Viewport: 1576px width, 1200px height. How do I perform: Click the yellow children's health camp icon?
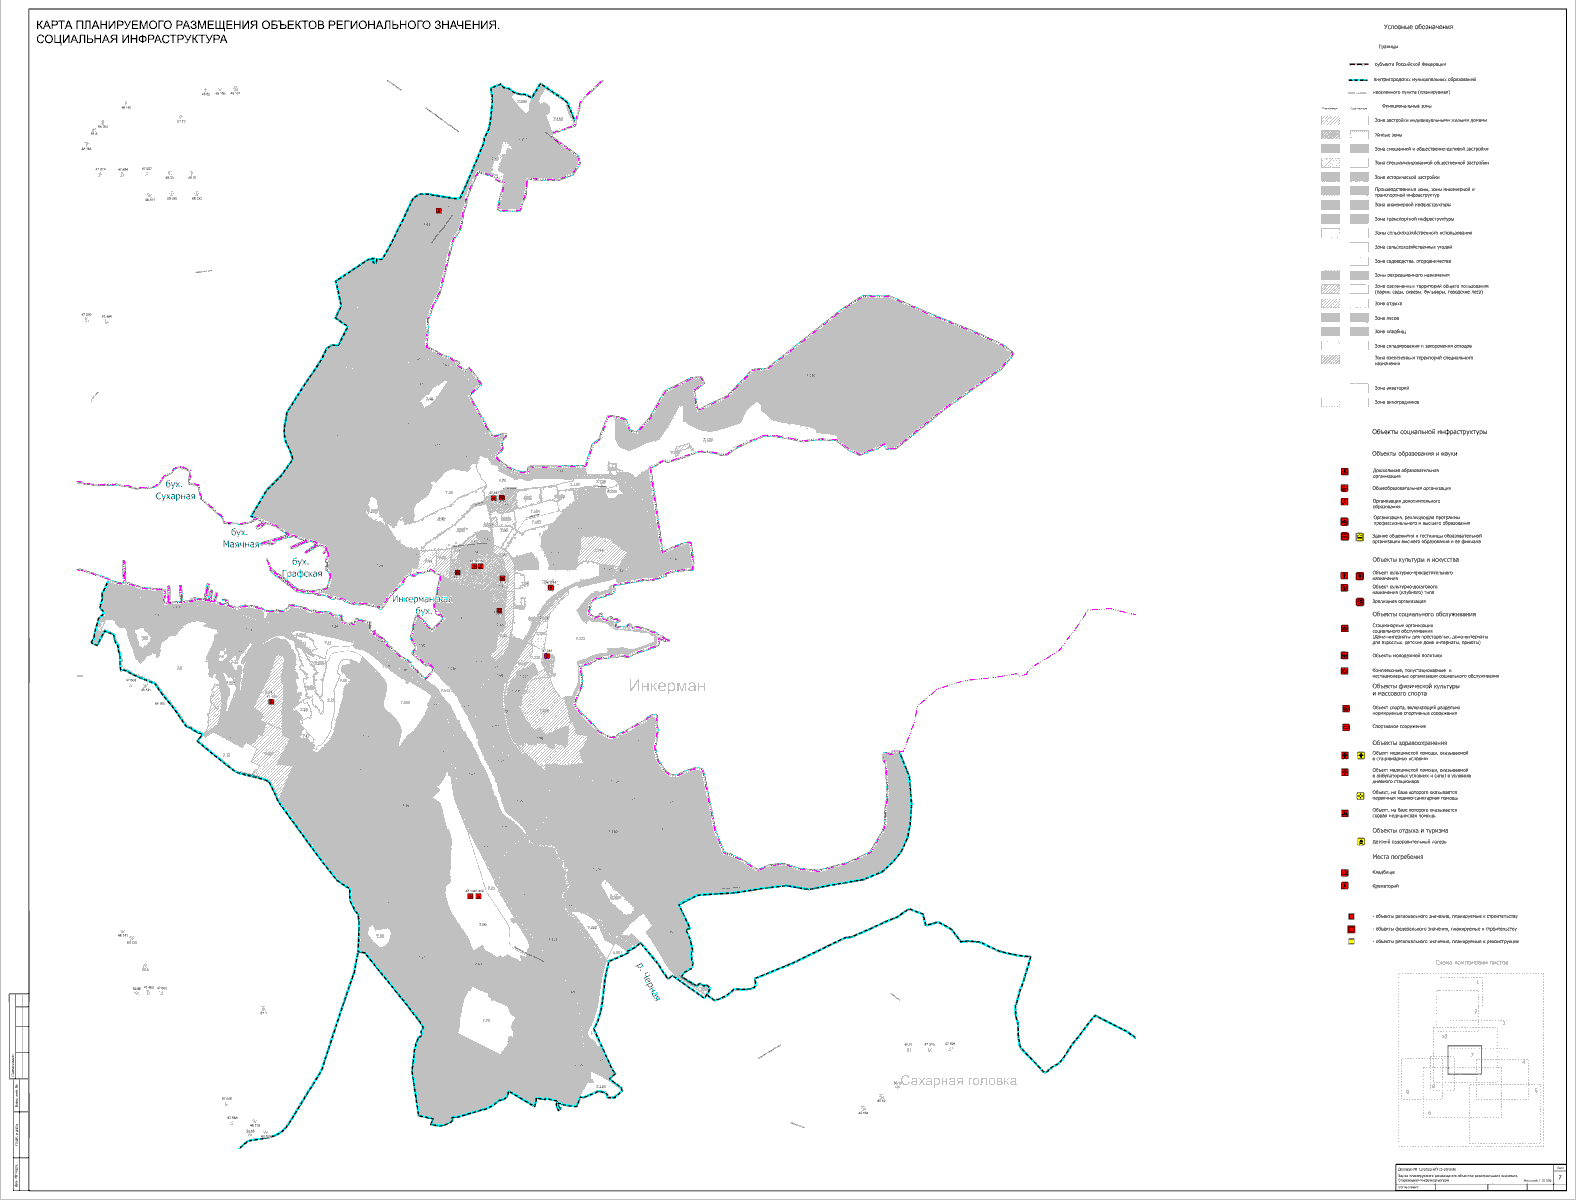(x=1360, y=842)
